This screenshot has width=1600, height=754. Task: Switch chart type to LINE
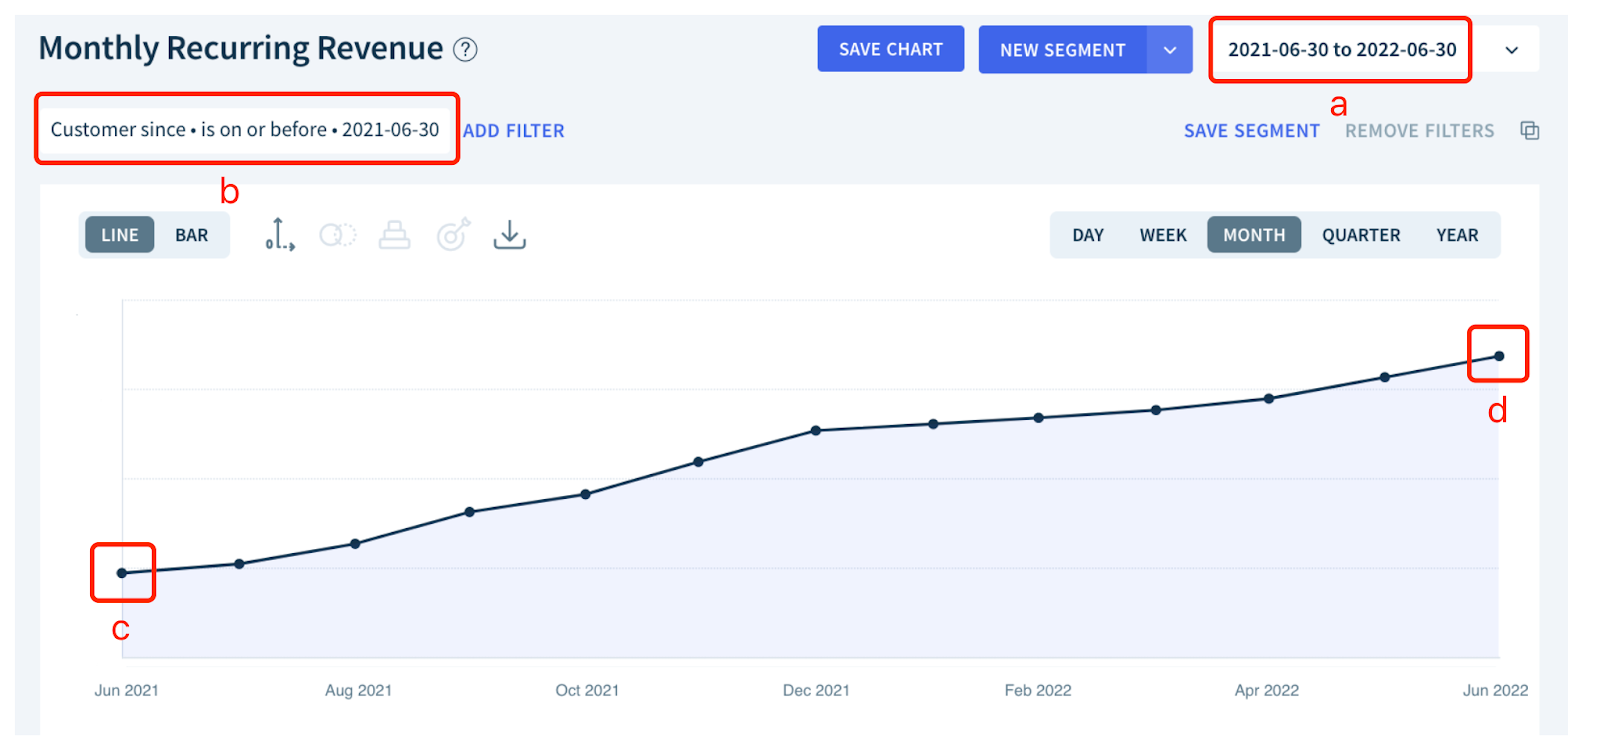[120, 235]
